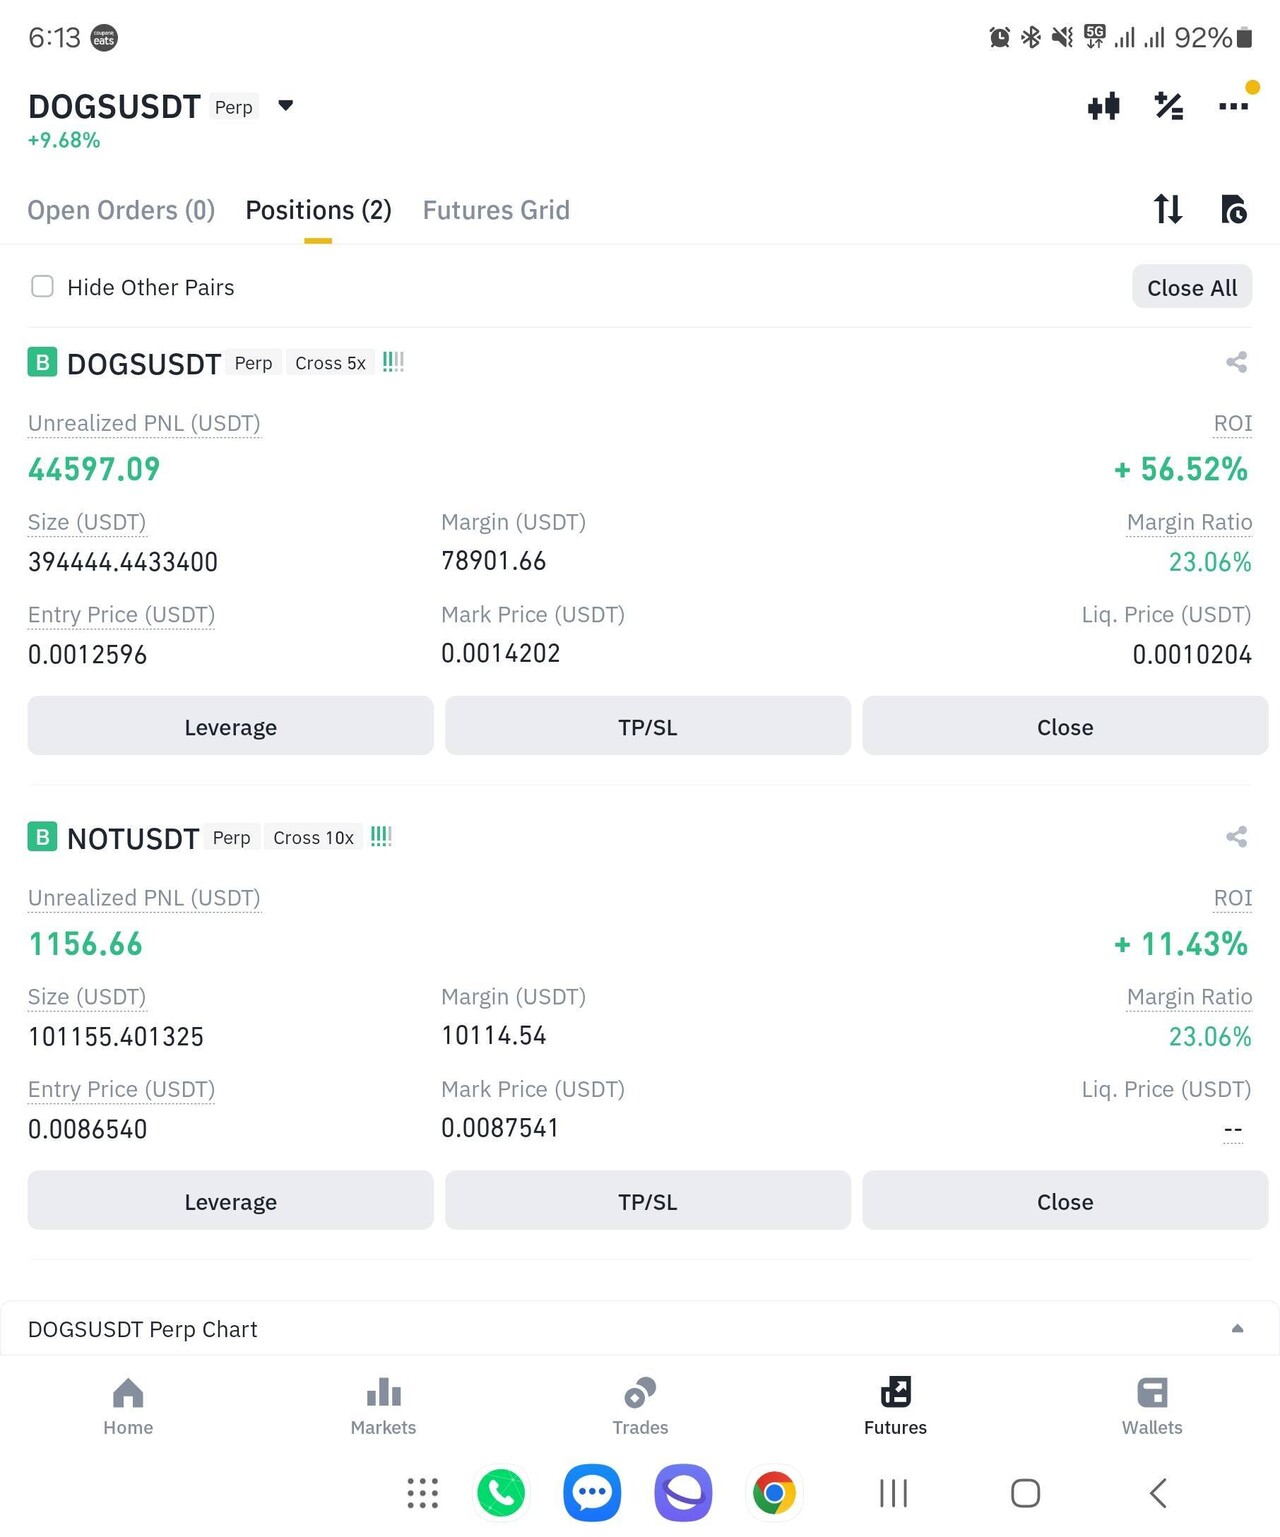1280x1537 pixels.
Task: Open the candlestick chart icon
Action: (1104, 106)
